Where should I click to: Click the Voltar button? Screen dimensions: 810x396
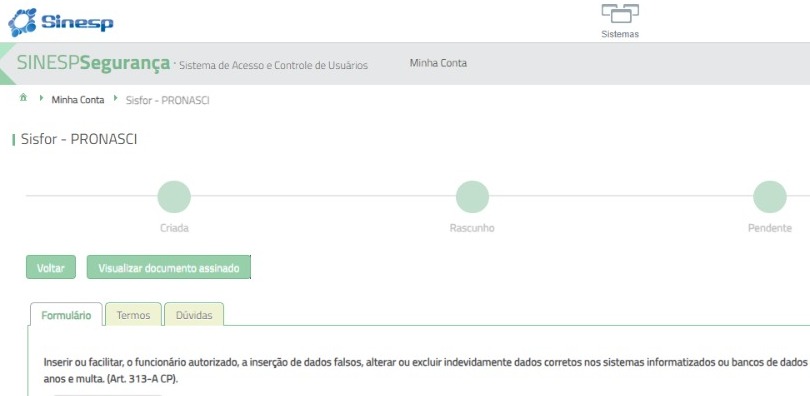pos(51,267)
